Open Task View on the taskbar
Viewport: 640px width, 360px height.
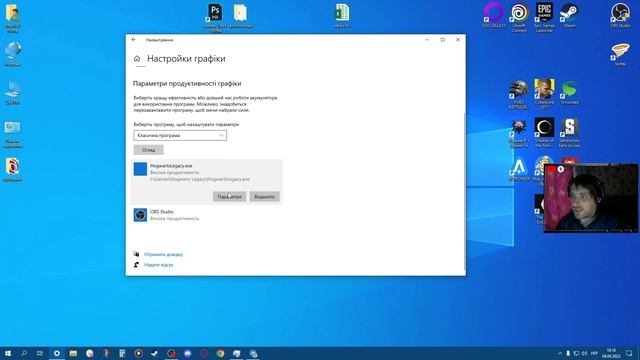pyautogui.click(x=40, y=353)
